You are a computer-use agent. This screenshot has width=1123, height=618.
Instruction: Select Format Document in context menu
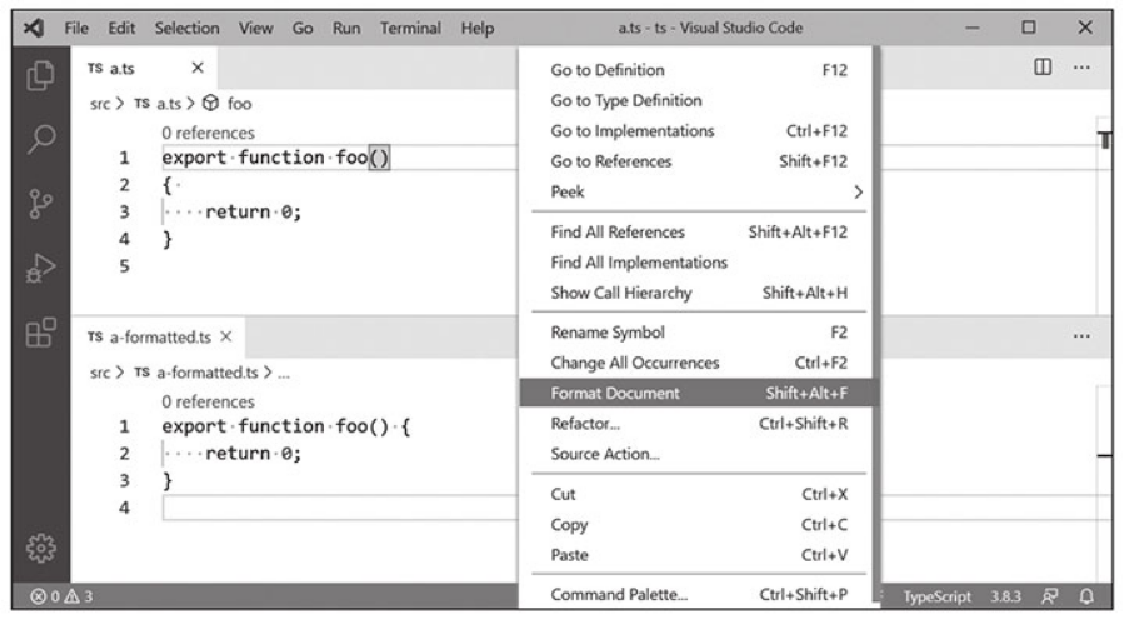pyautogui.click(x=698, y=393)
